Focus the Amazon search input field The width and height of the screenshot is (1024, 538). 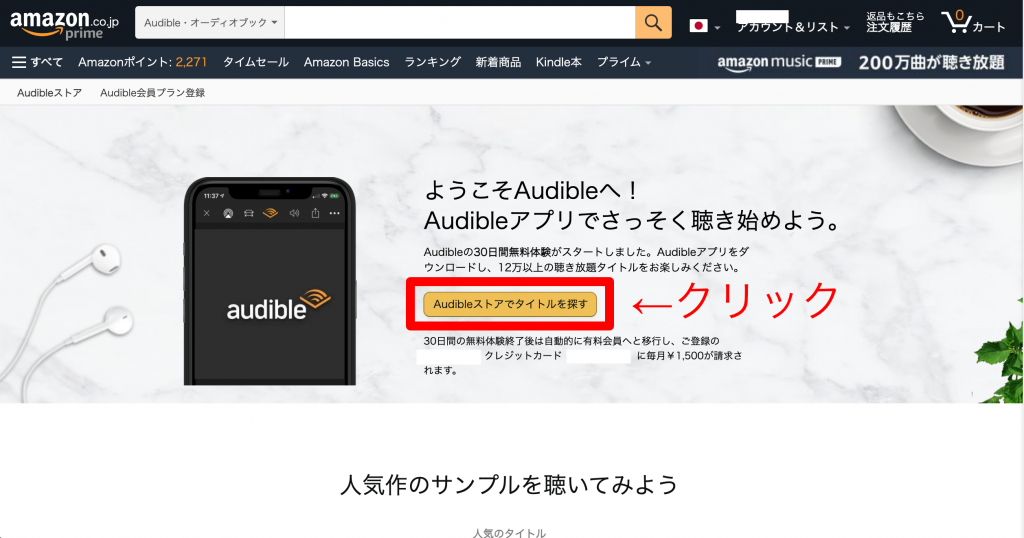459,22
